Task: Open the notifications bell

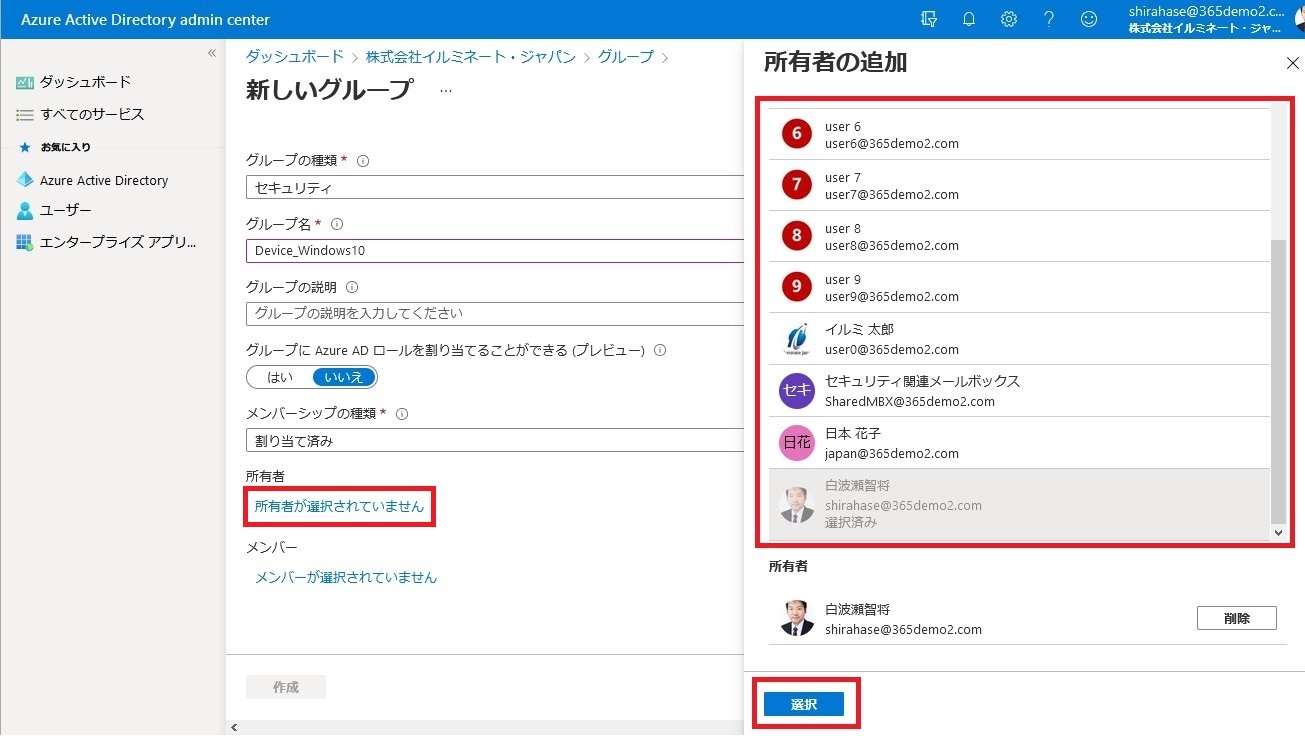Action: (969, 19)
